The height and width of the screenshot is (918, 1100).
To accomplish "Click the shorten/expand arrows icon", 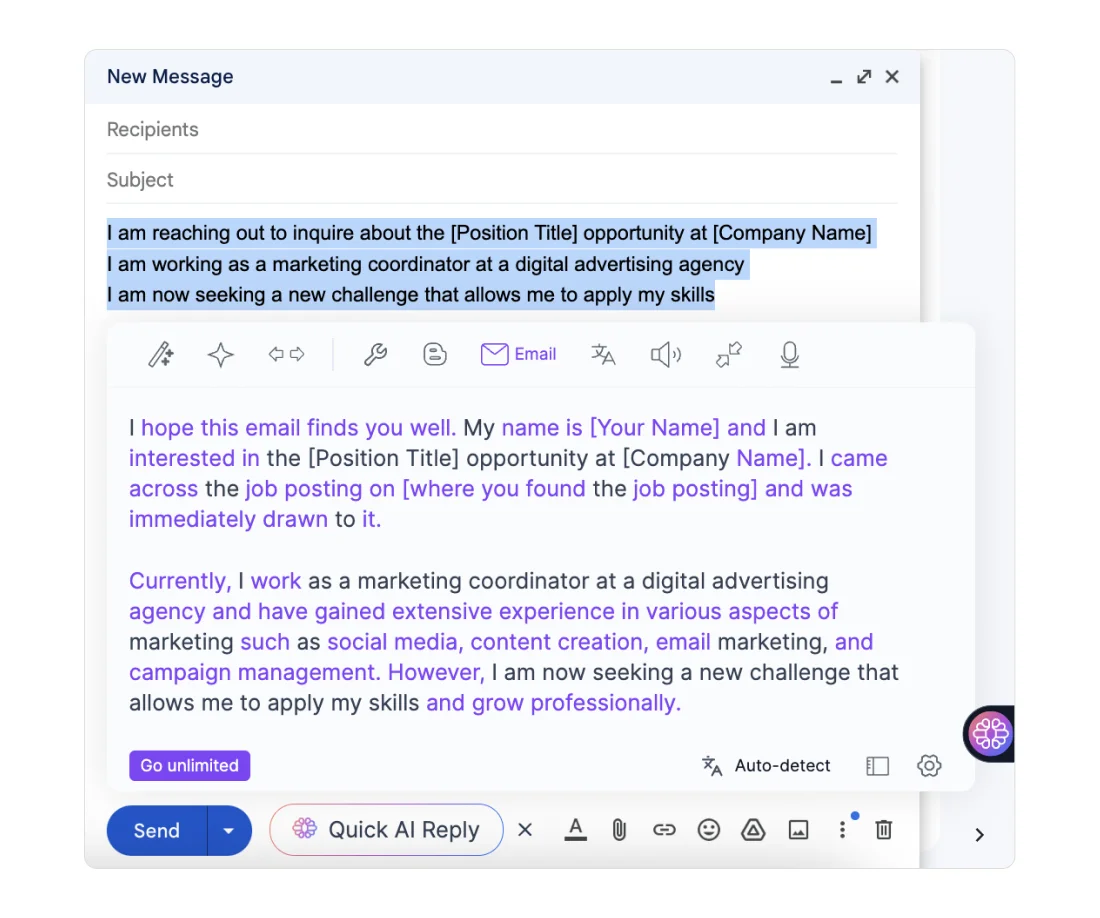I will point(286,354).
